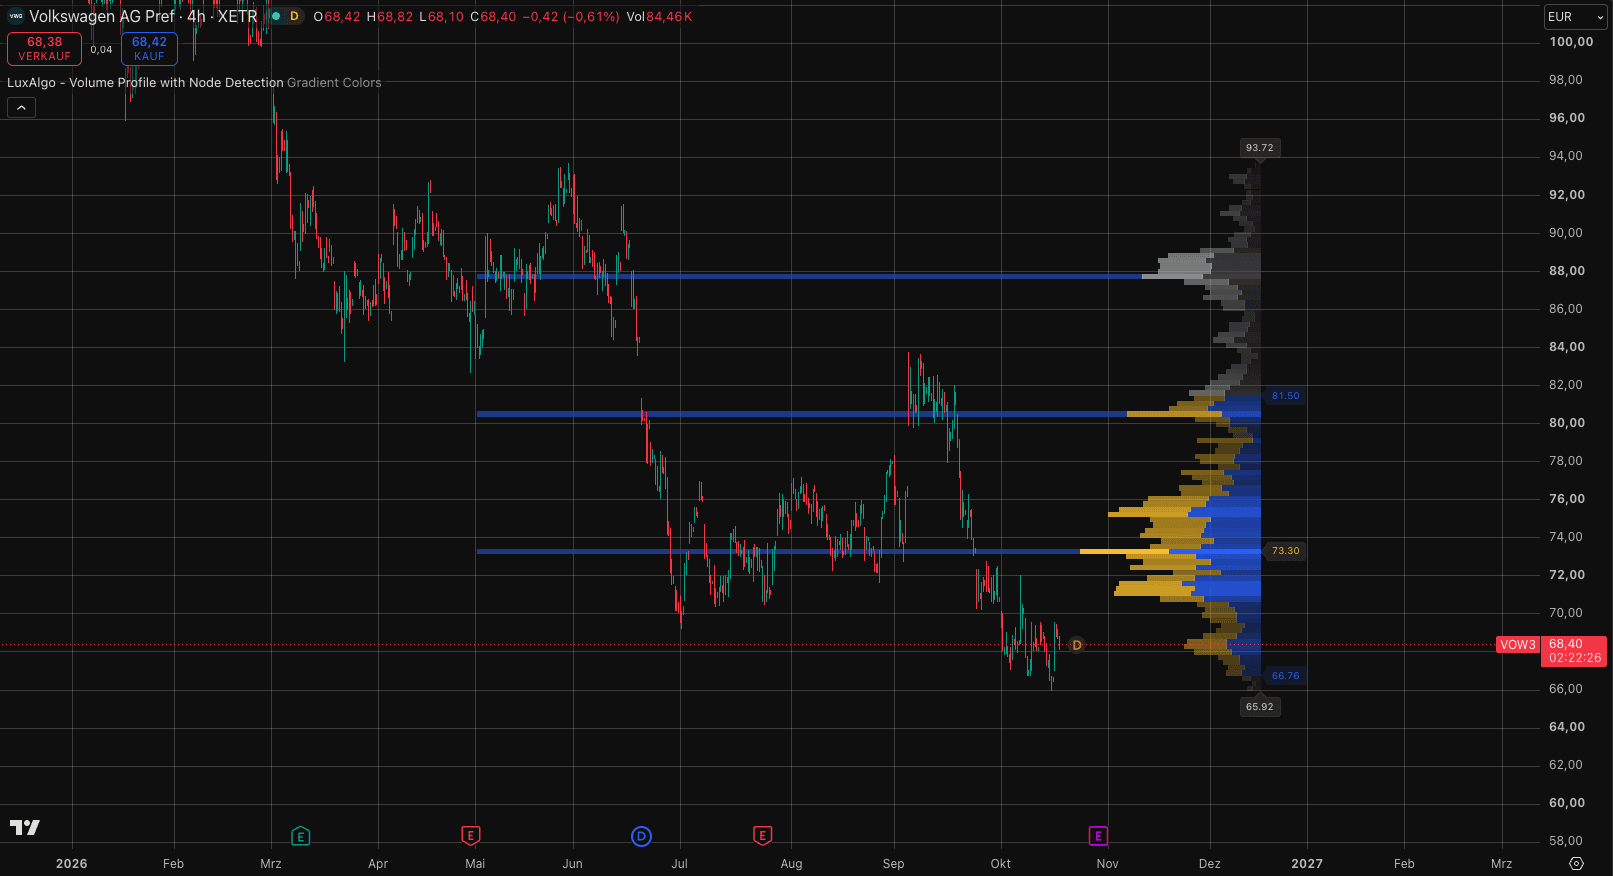Click the Vol 84,46K value in header
The height and width of the screenshot is (876, 1613).
click(659, 17)
